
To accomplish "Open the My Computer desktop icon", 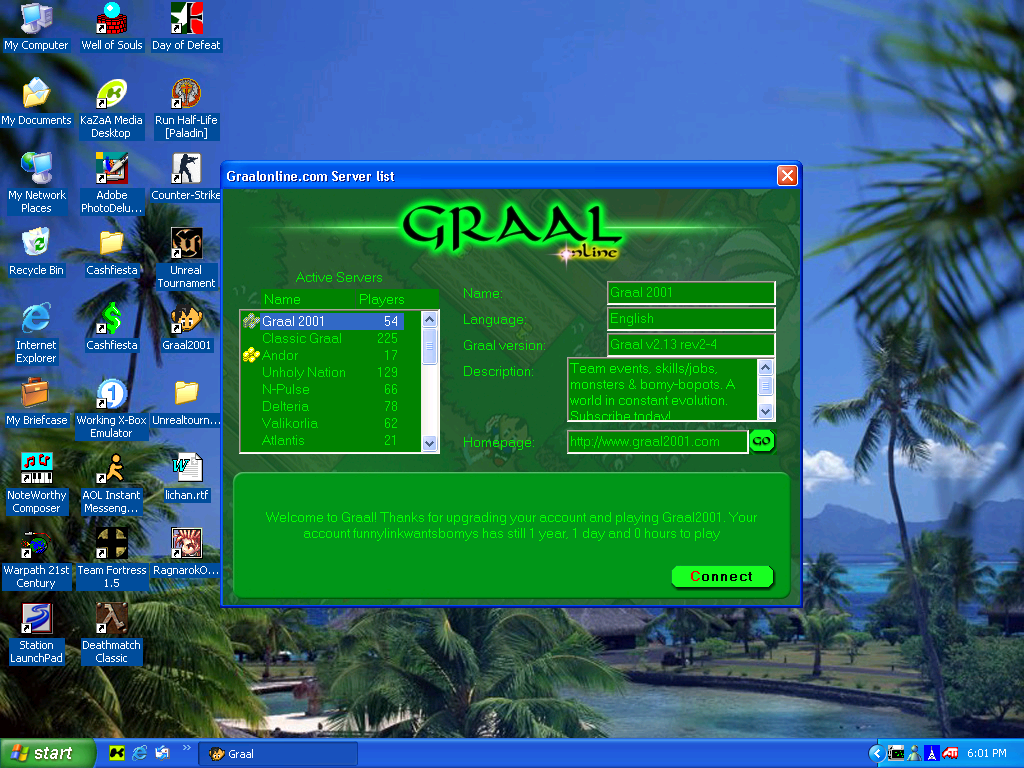I will point(36,27).
